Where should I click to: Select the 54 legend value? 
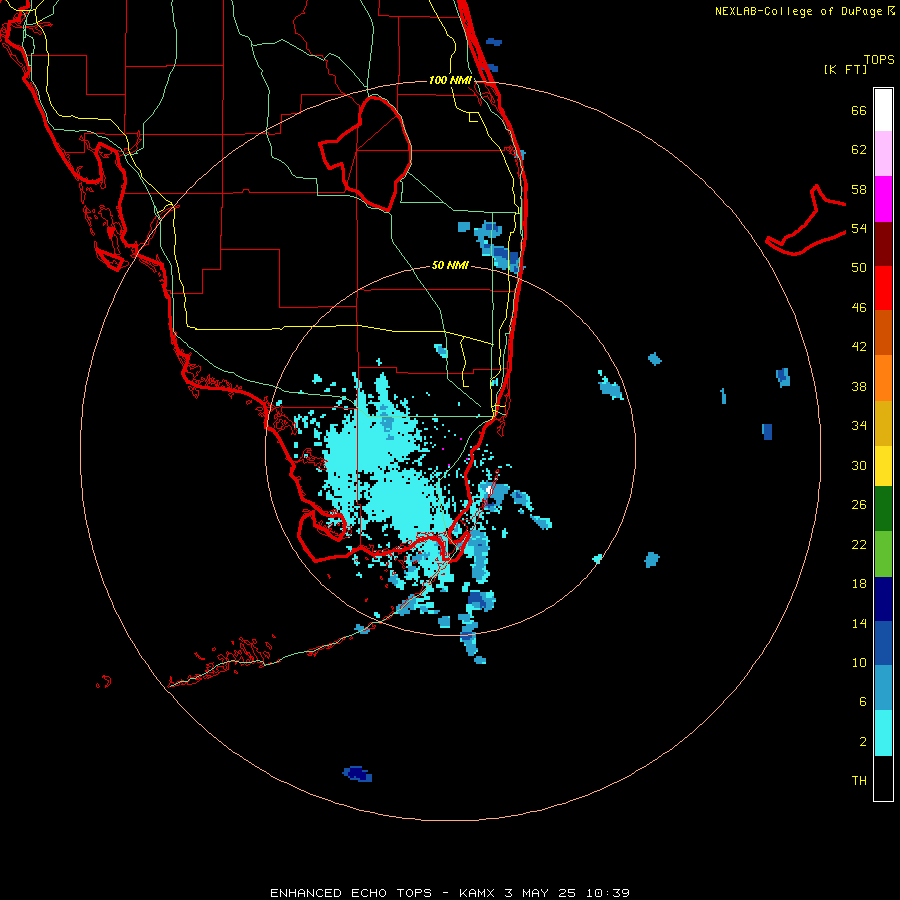[x=859, y=228]
